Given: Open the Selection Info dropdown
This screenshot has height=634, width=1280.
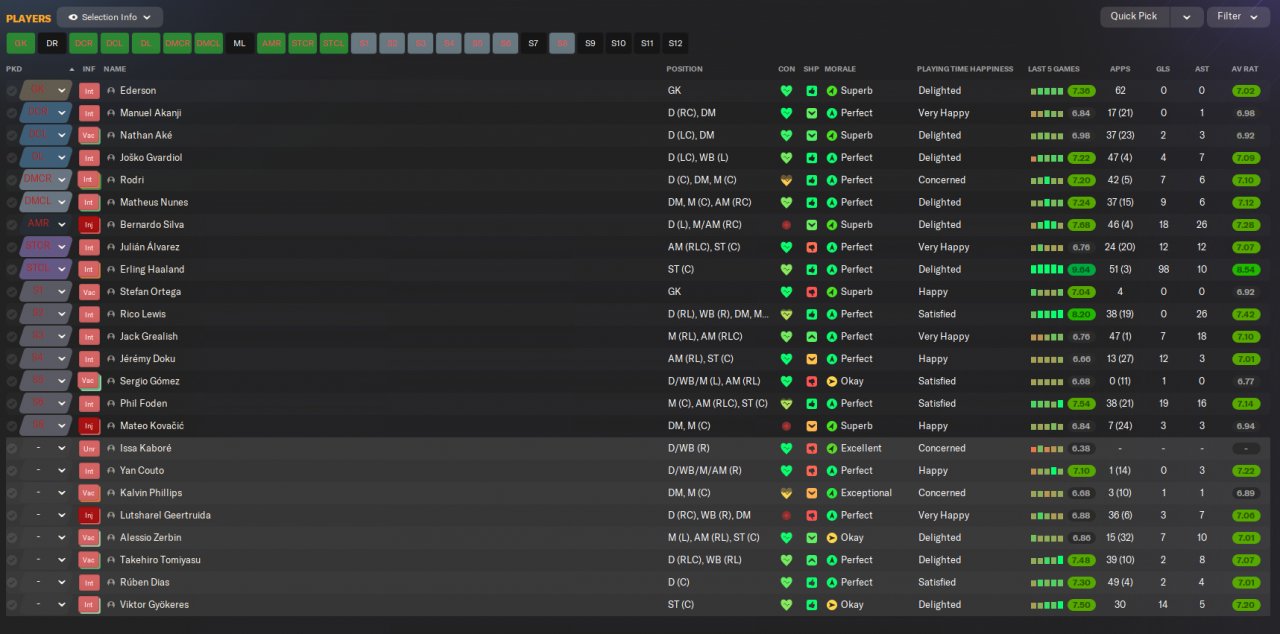Looking at the screenshot, I should point(110,17).
